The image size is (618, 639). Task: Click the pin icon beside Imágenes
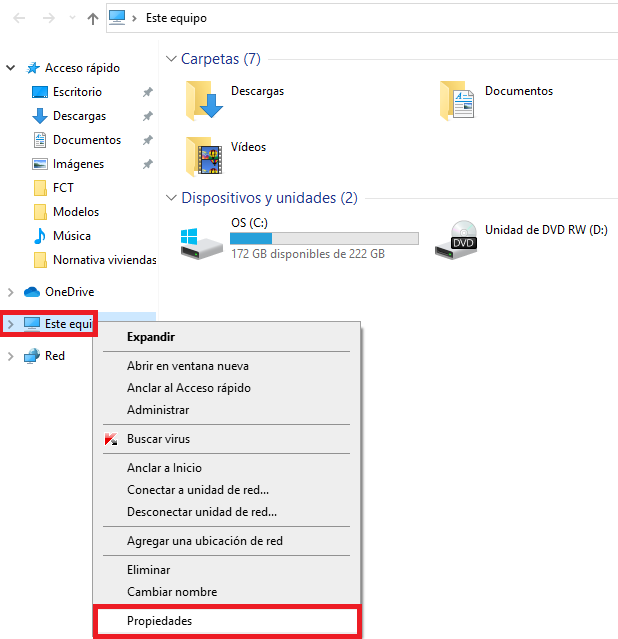tap(148, 164)
